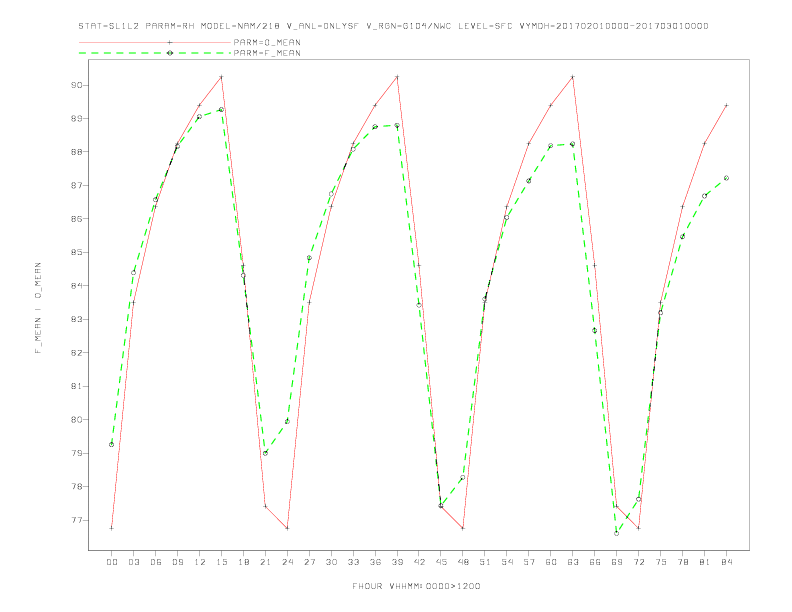Click forecast hour 42 on the horizontal axis
Screen dimensions: 792x612
tap(419, 562)
